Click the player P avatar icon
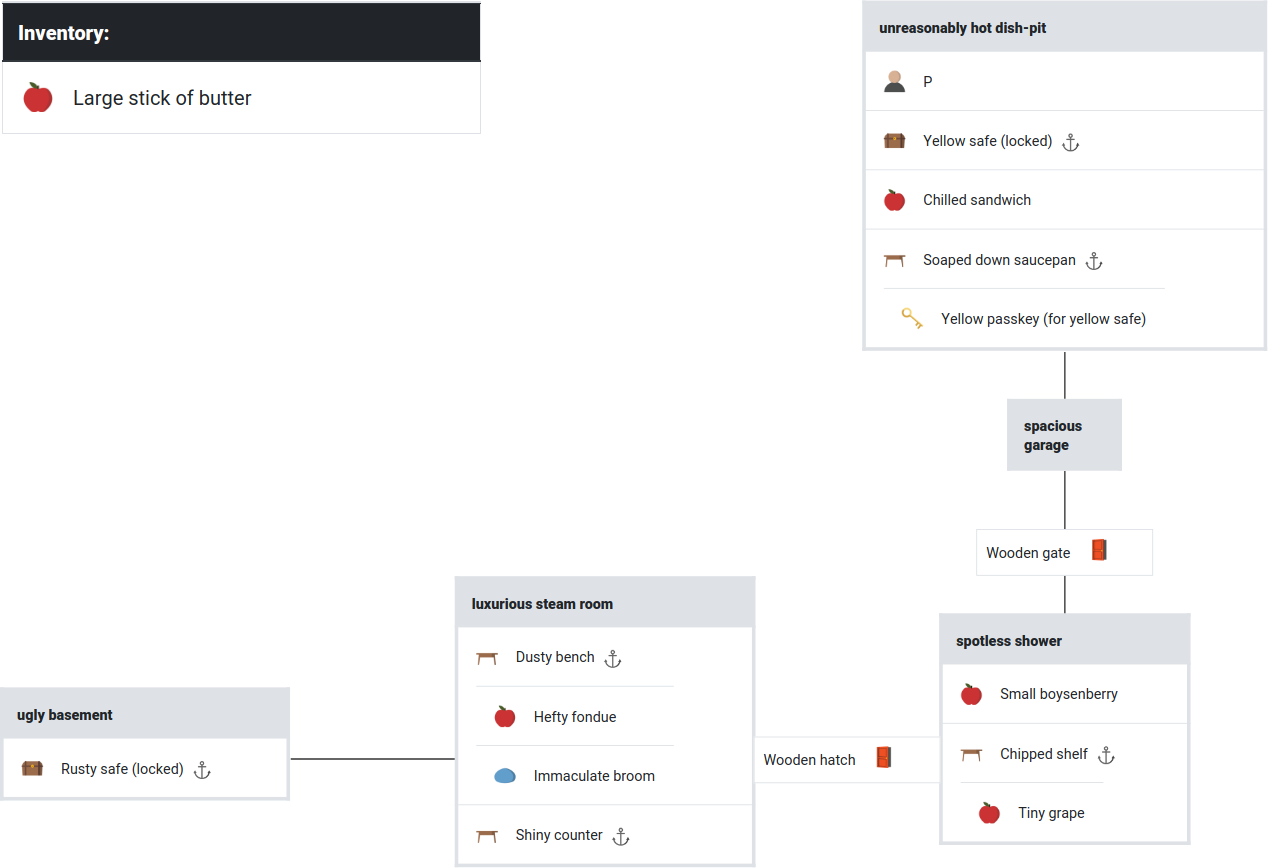Viewport: 1268px width, 868px height. 894,82
